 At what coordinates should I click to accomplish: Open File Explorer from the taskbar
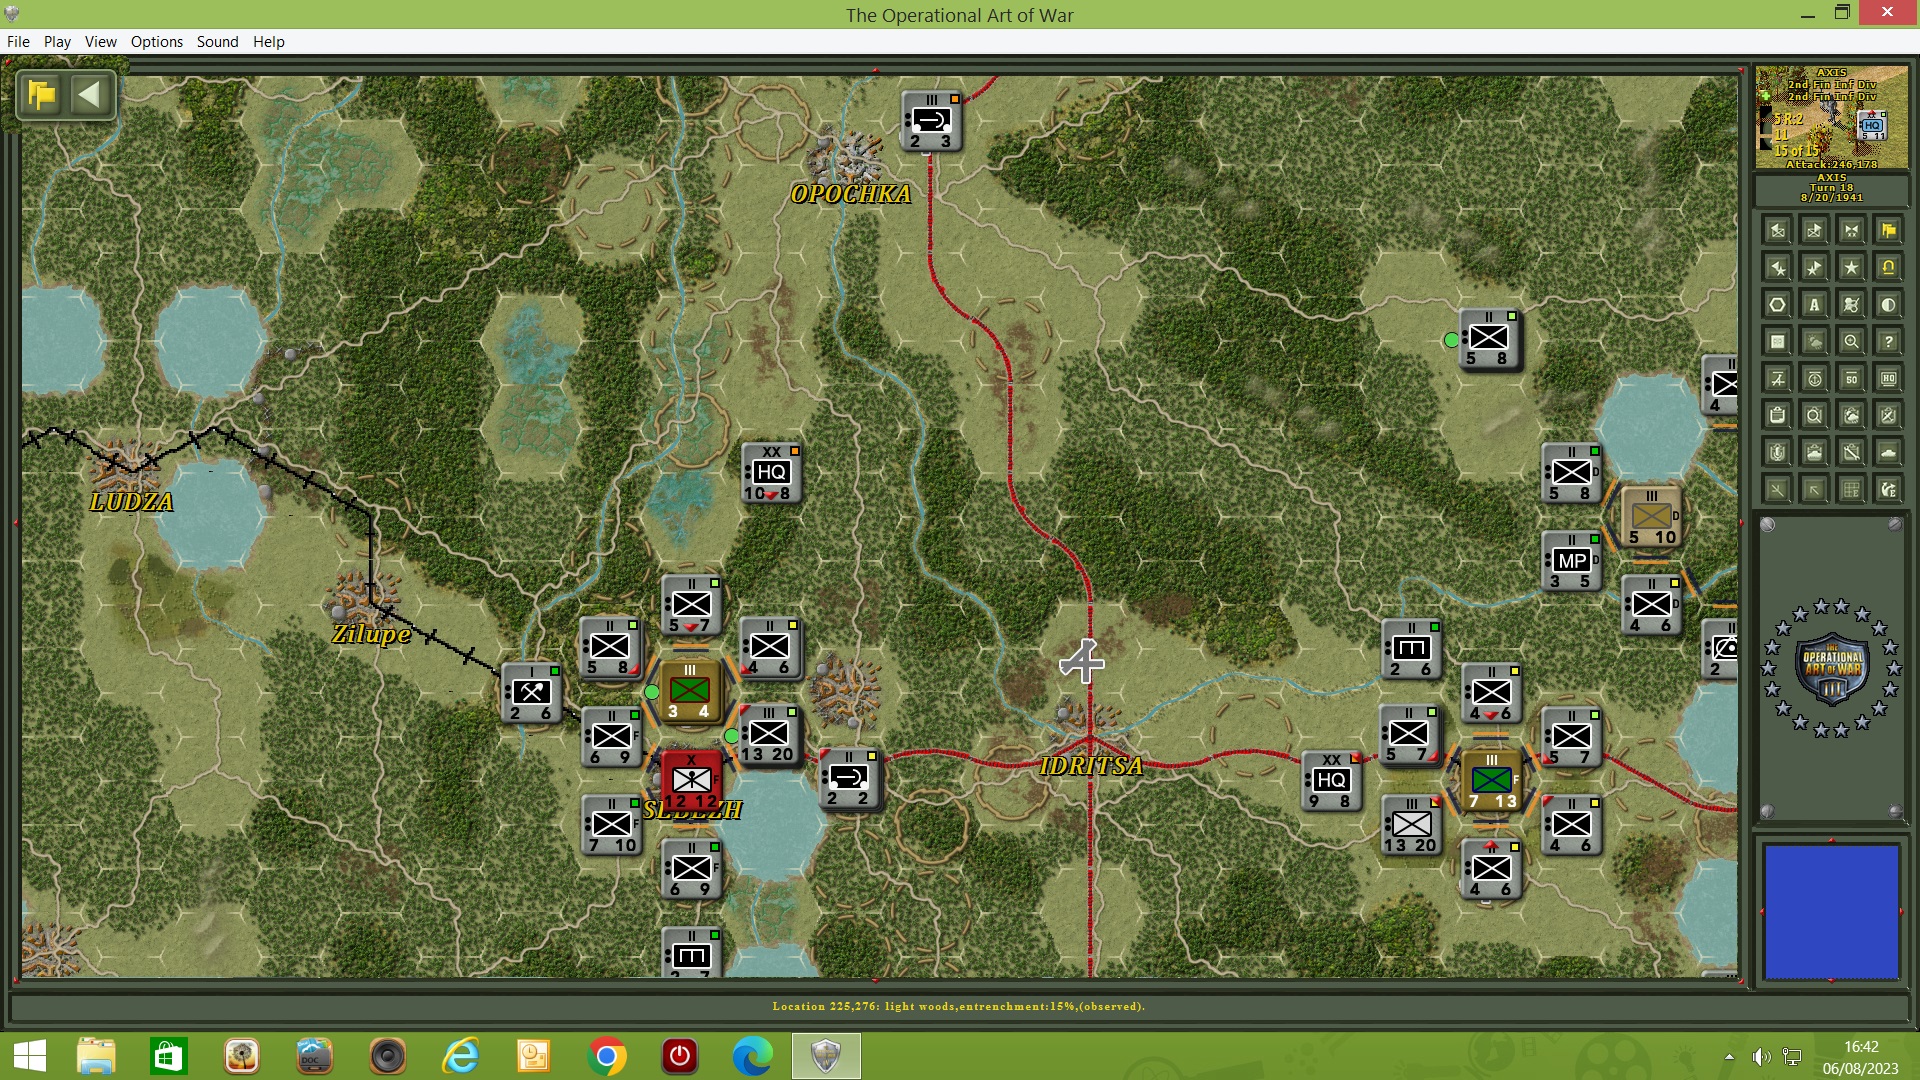point(96,1056)
